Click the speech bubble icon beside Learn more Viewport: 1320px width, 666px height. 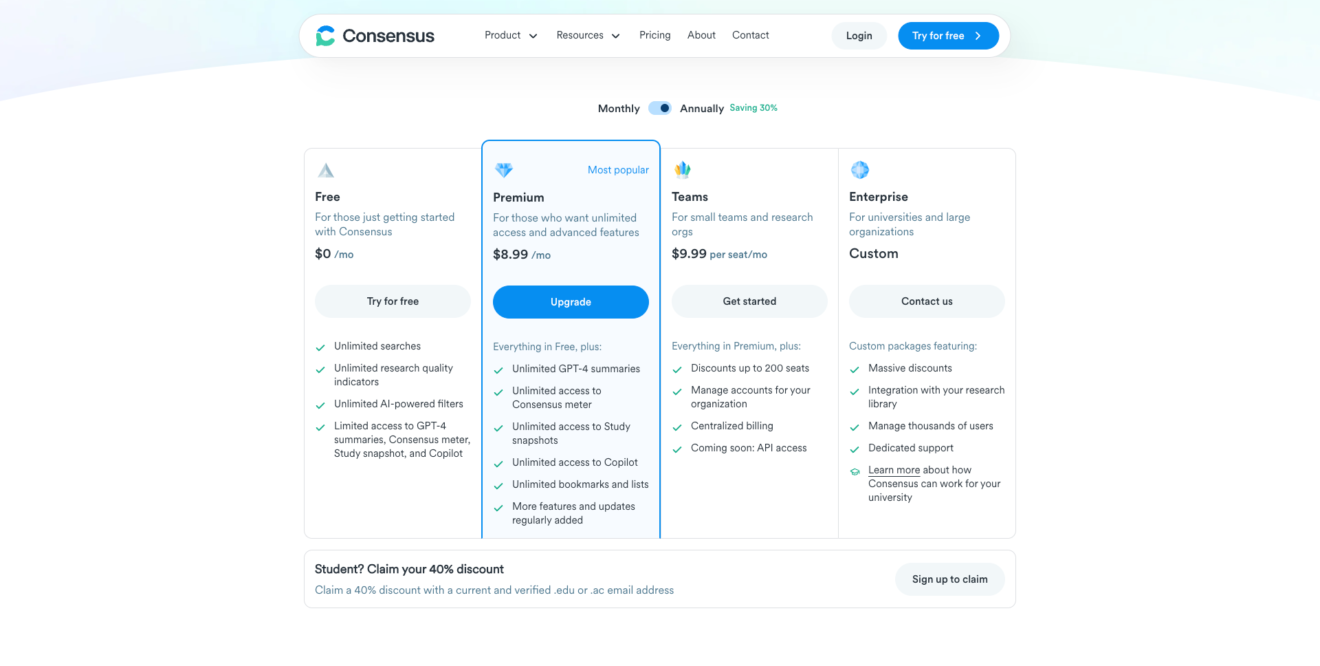pyautogui.click(x=855, y=470)
